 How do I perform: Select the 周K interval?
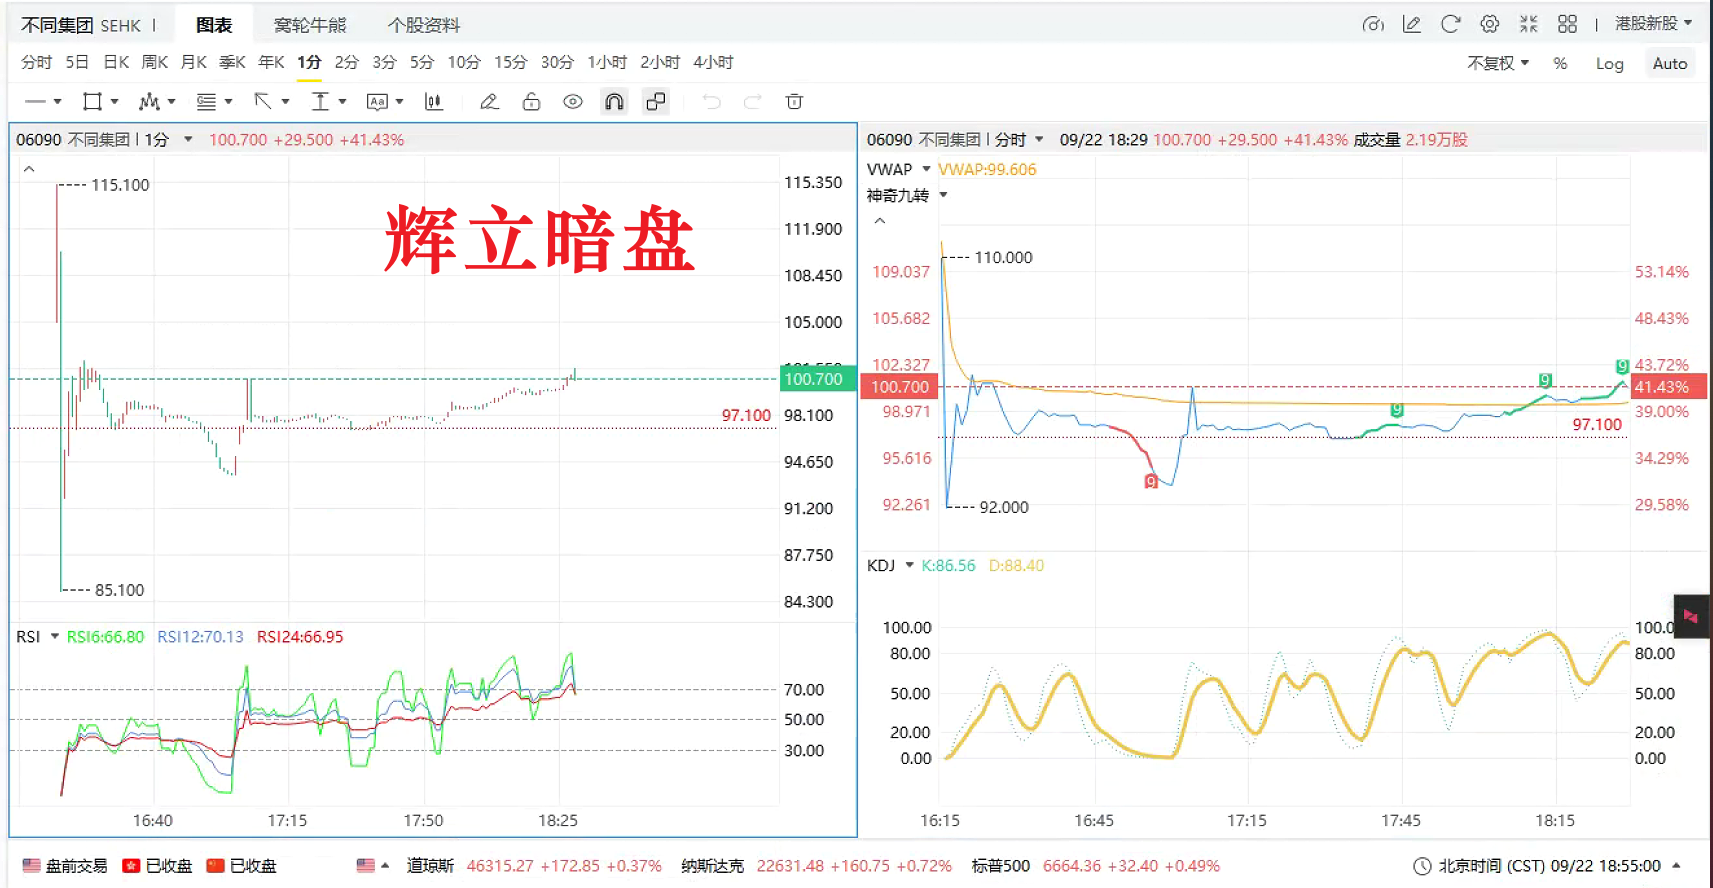coord(155,62)
